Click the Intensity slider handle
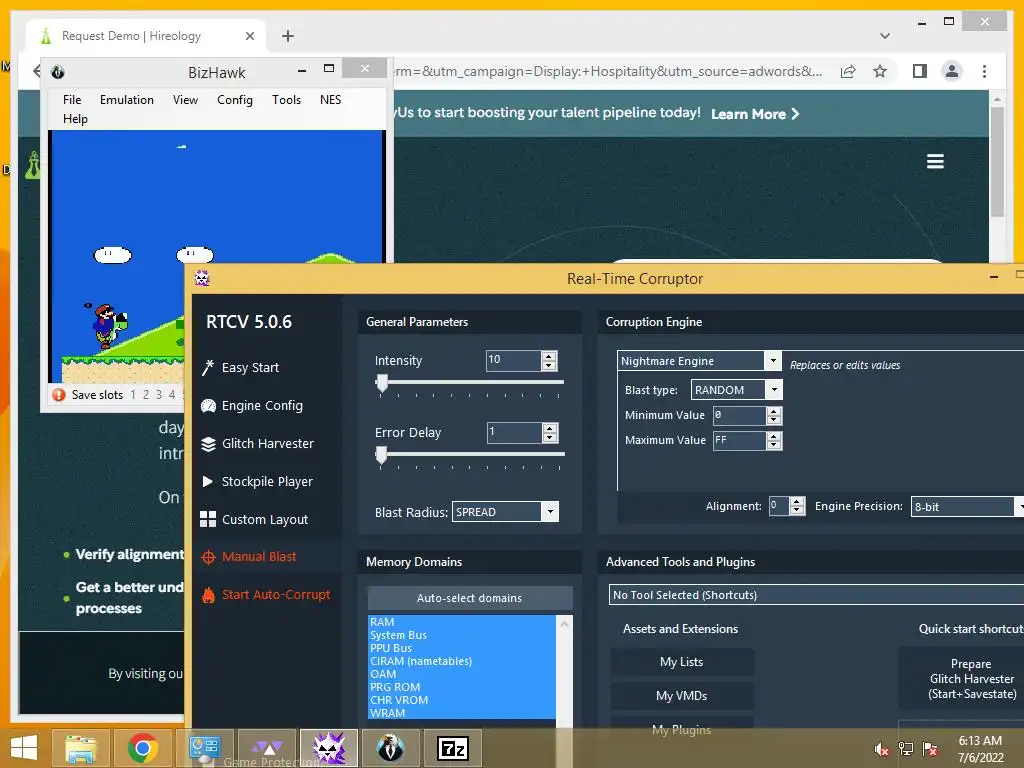This screenshot has width=1024, height=768. [382, 384]
